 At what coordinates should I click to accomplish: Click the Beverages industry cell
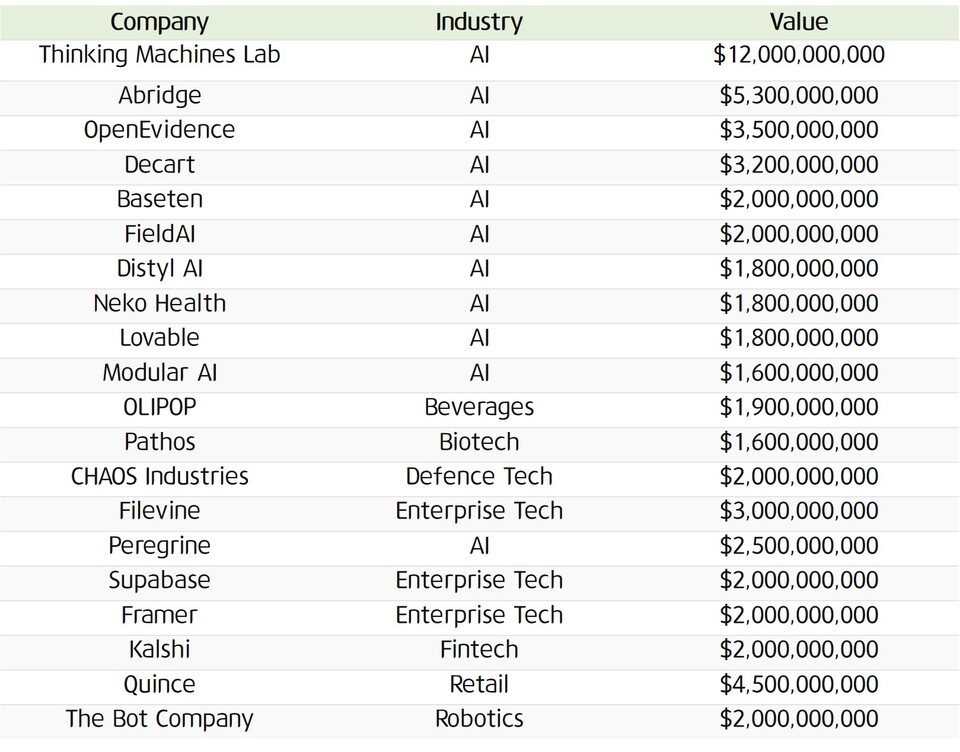pyautogui.click(x=479, y=407)
